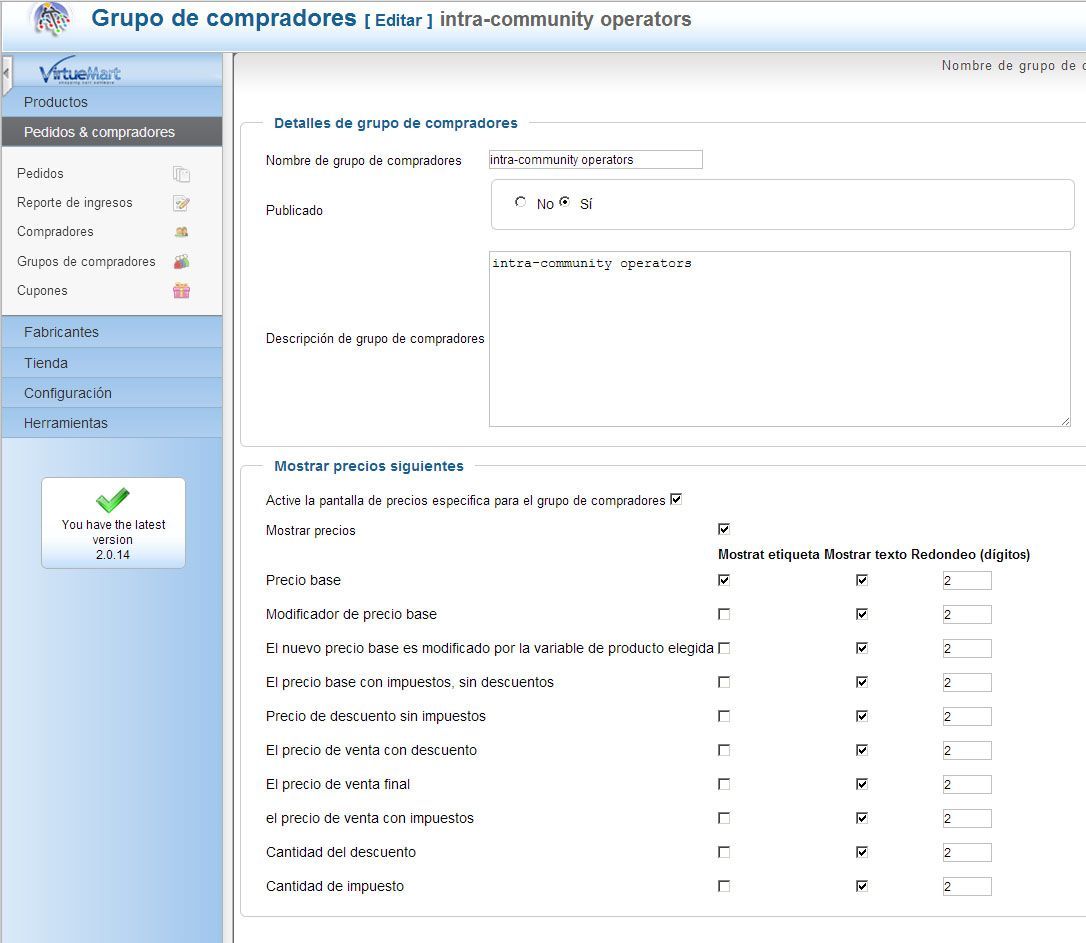1086x943 pixels.
Task: Click the Grupos de compradores icon
Action: 181,262
